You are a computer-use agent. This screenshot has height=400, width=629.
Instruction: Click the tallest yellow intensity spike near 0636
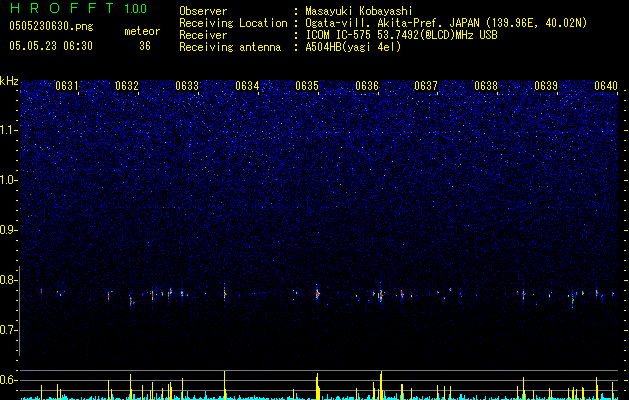[x=381, y=385]
